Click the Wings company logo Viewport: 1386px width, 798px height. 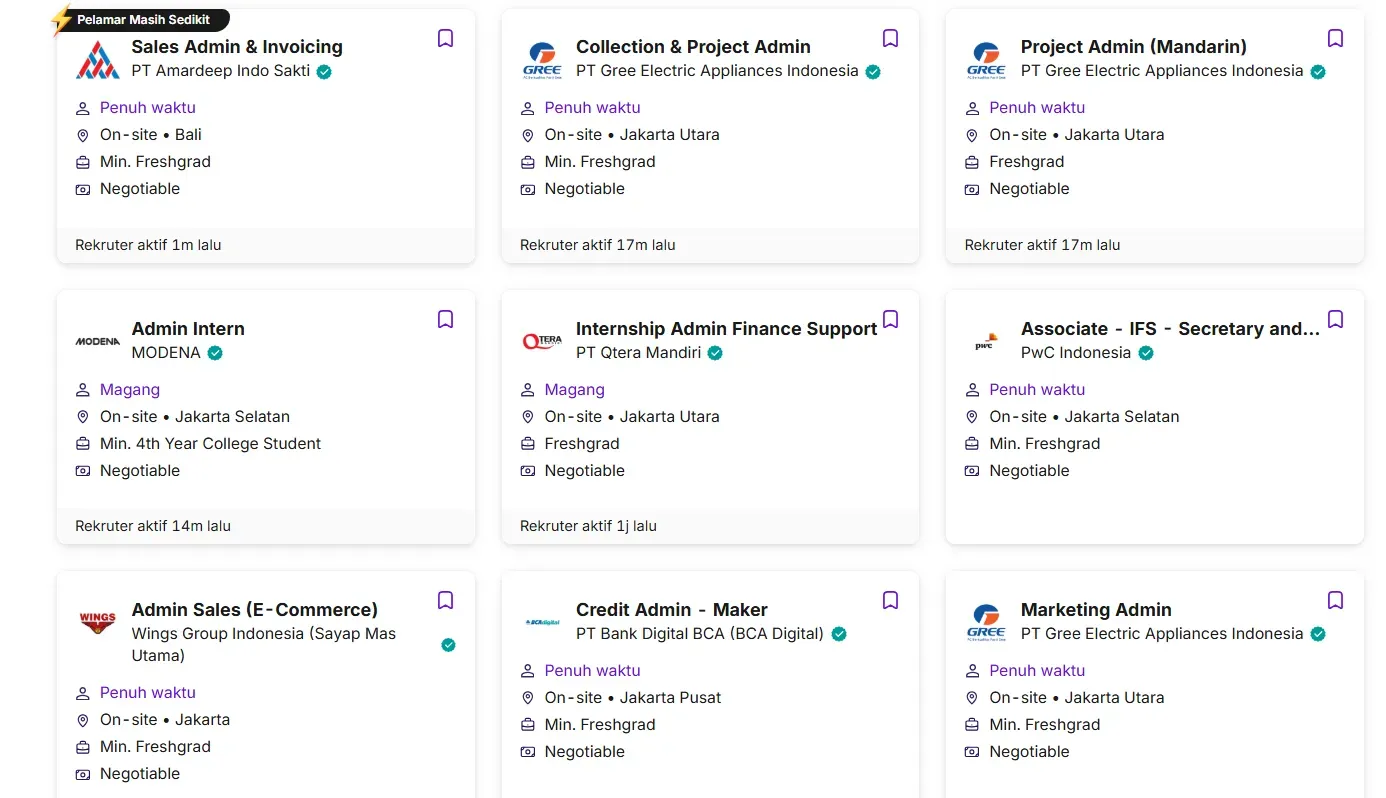(98, 622)
